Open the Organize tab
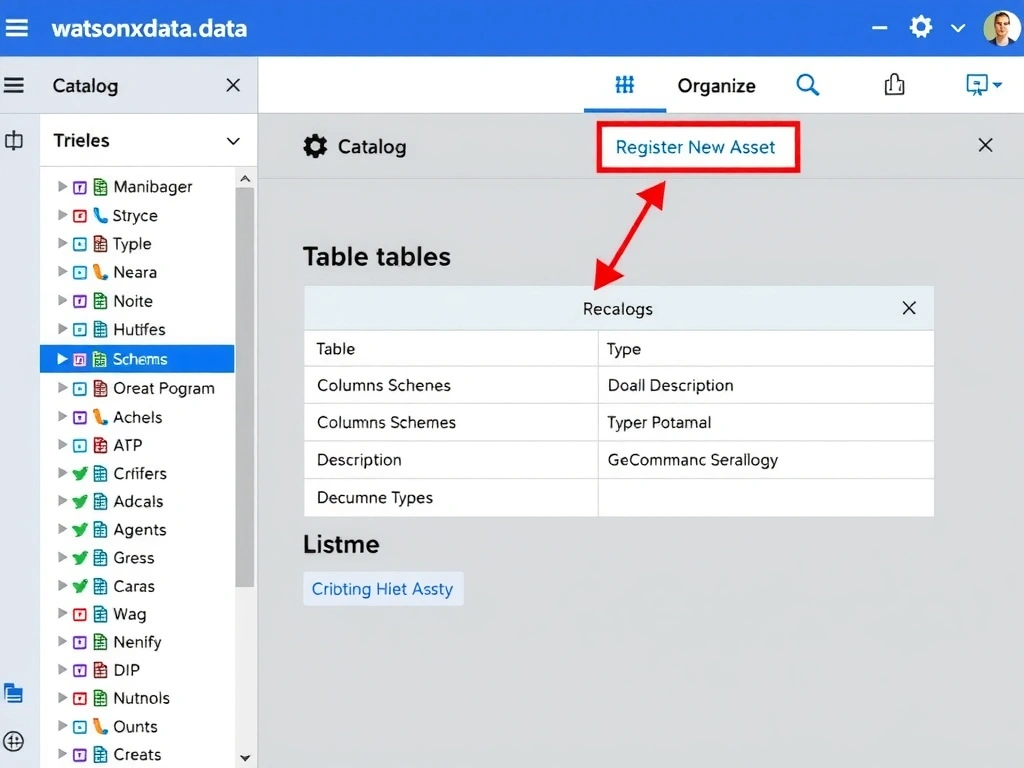The image size is (1024, 768). pyautogui.click(x=716, y=86)
